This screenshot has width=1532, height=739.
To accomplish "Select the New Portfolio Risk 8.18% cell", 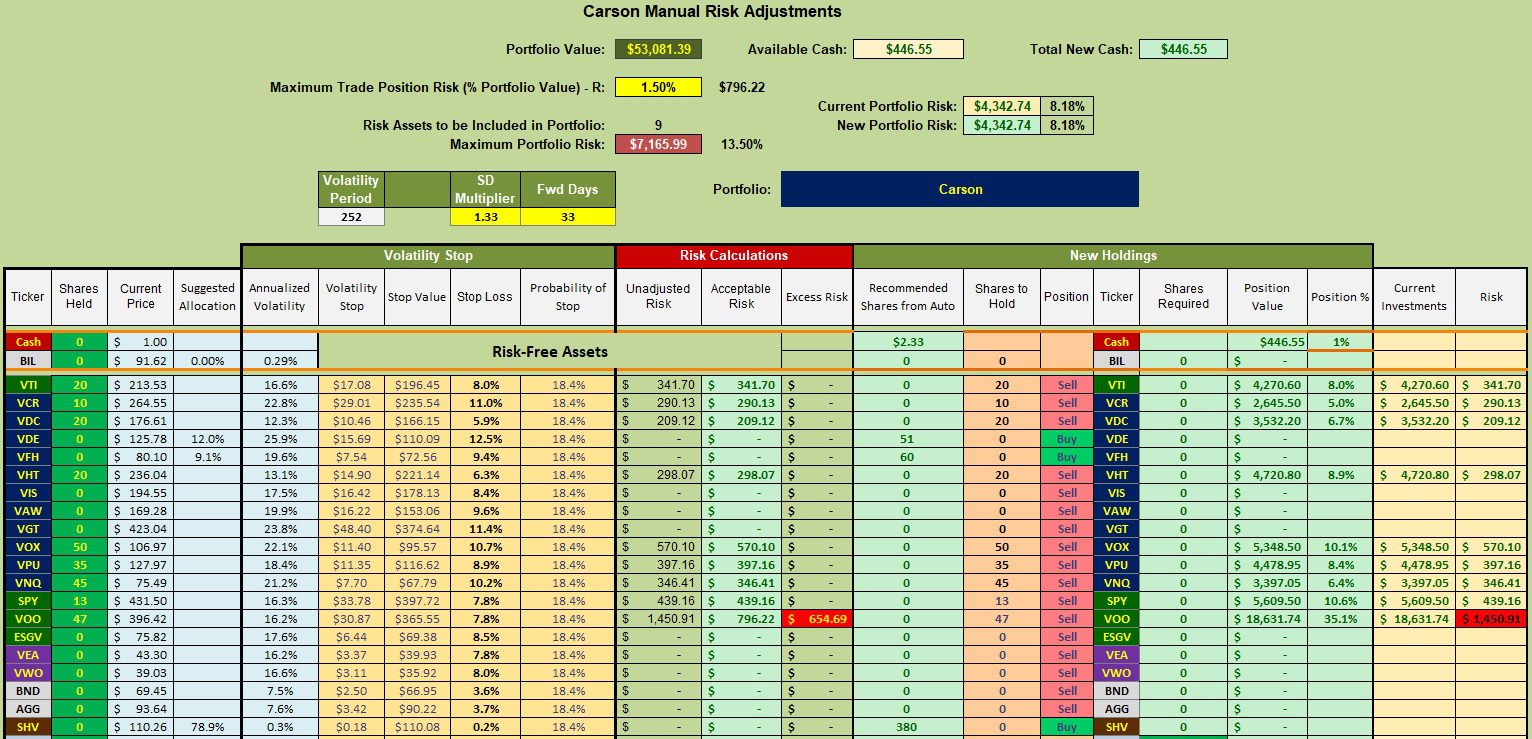I will click(x=1067, y=125).
